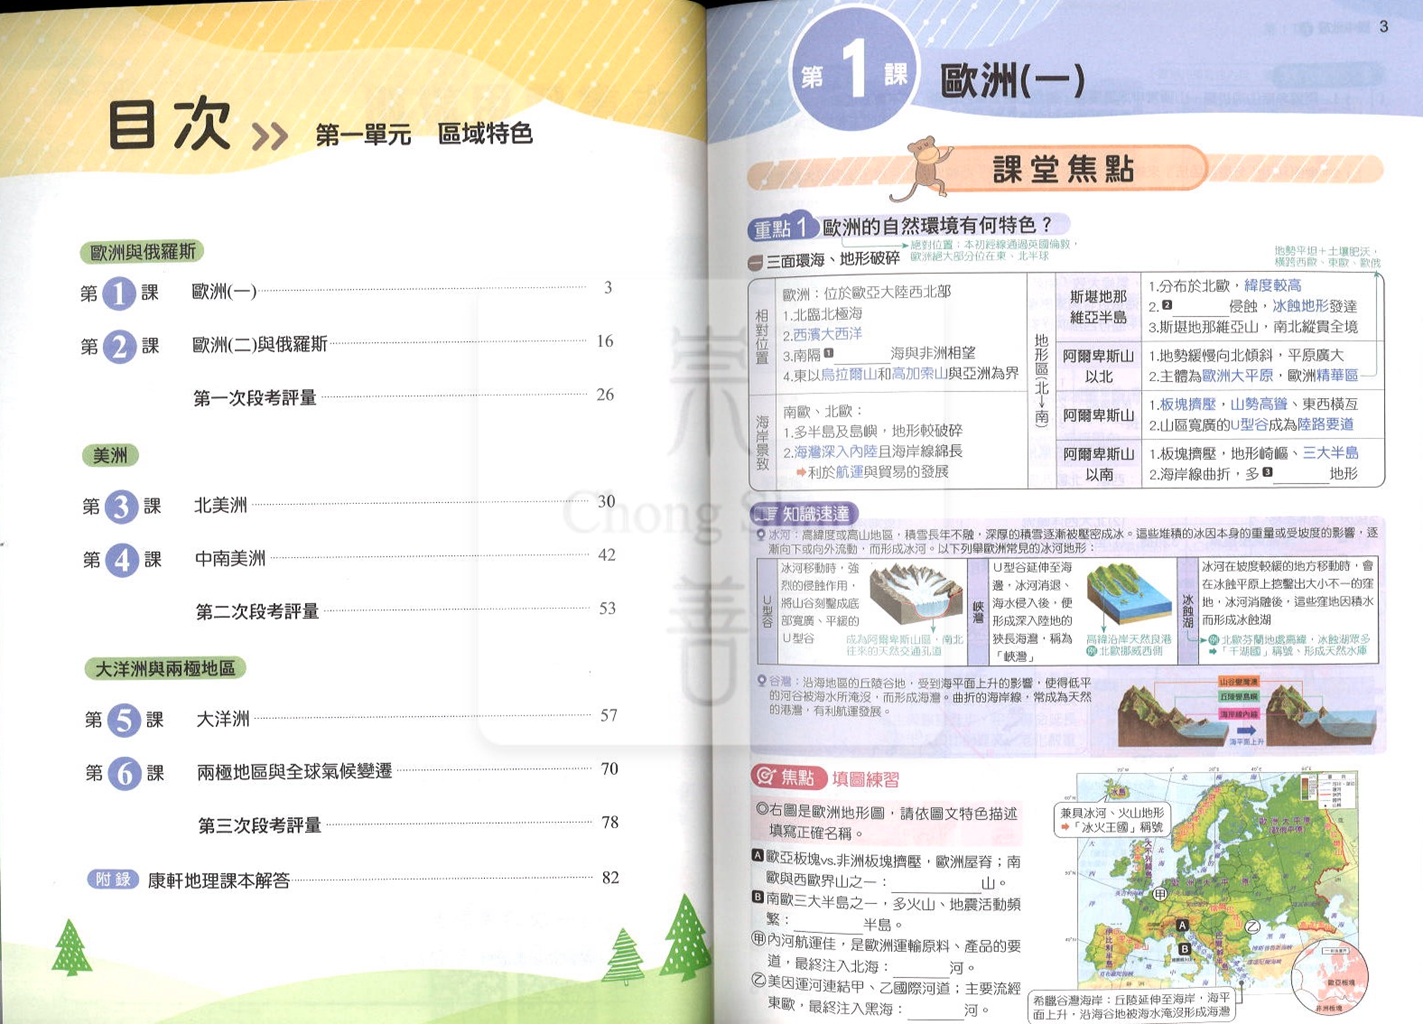Click page number 42 in contents
Image resolution: width=1423 pixels, height=1024 pixels.
(x=607, y=555)
